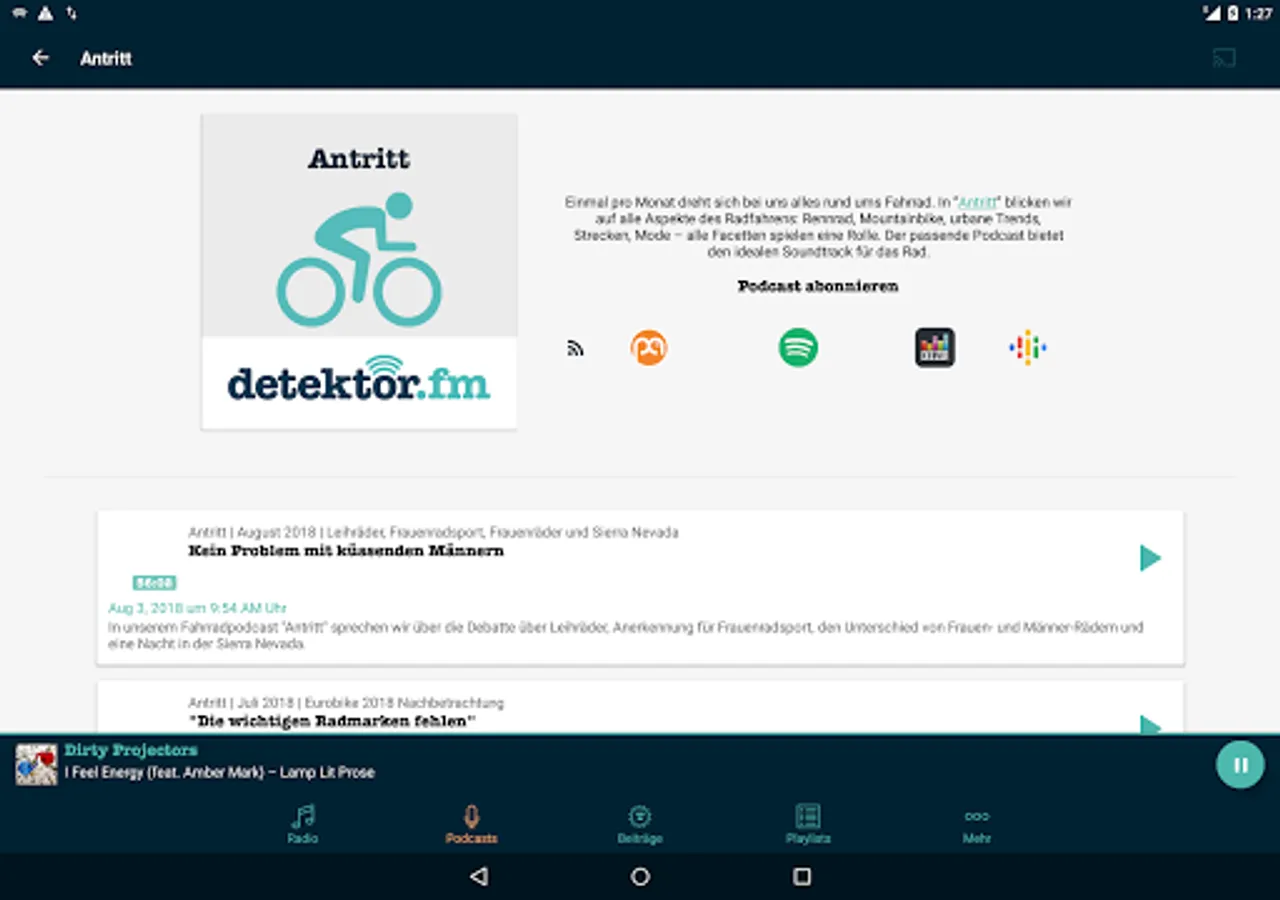Select the Podcast abonnieren heading
The image size is (1280, 900).
pyautogui.click(x=818, y=286)
